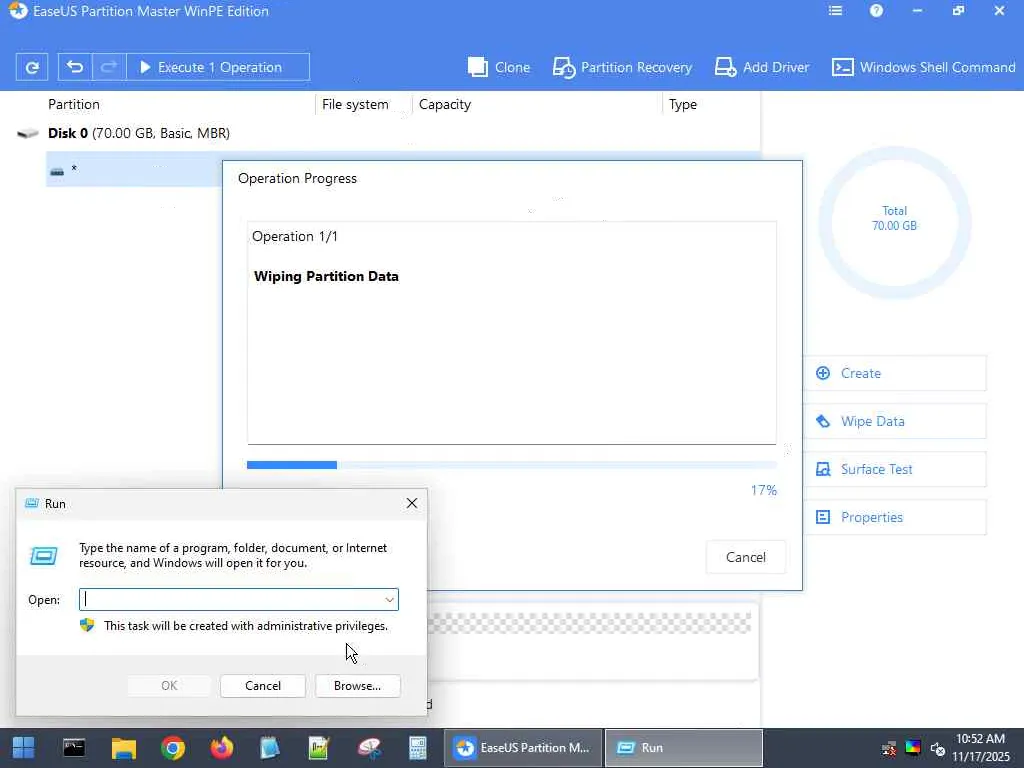Click the Total 70.00 GB usage ring

[x=895, y=223]
